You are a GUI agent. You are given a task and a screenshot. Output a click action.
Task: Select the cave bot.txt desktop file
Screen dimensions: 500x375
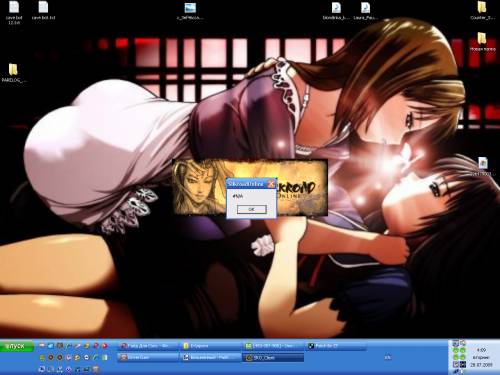click(43, 11)
